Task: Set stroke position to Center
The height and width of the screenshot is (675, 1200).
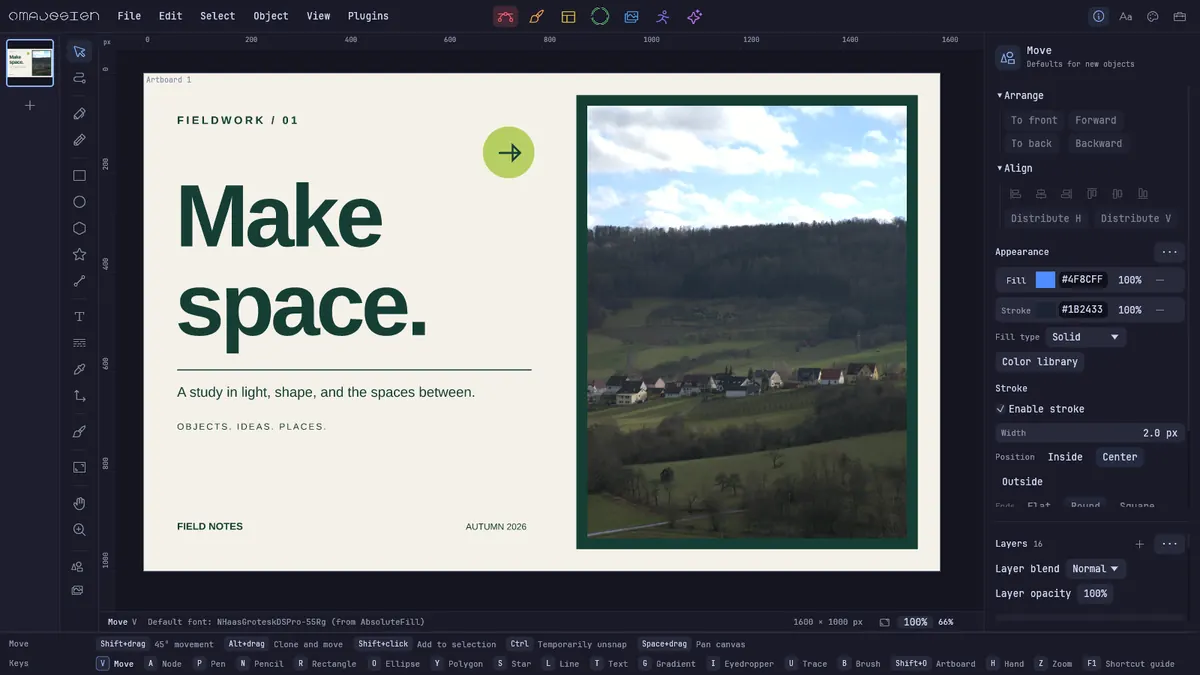Action: 1119,457
